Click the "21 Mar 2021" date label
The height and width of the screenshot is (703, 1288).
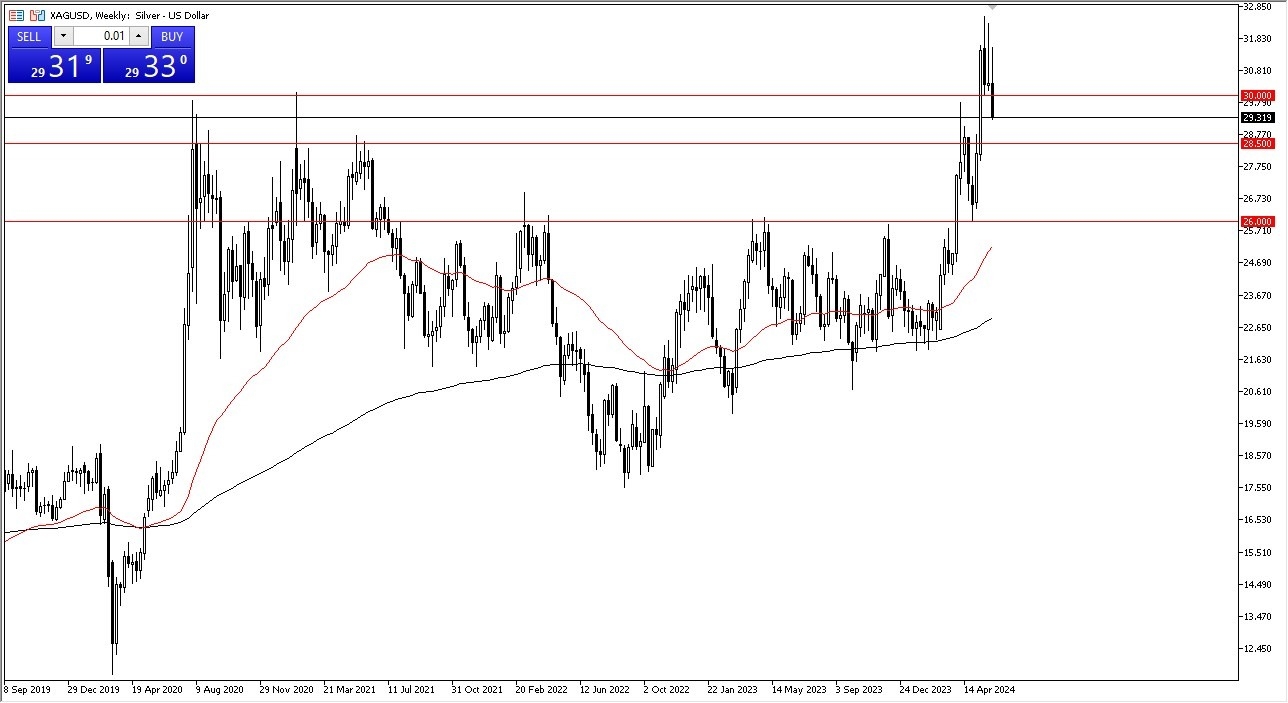pos(349,689)
